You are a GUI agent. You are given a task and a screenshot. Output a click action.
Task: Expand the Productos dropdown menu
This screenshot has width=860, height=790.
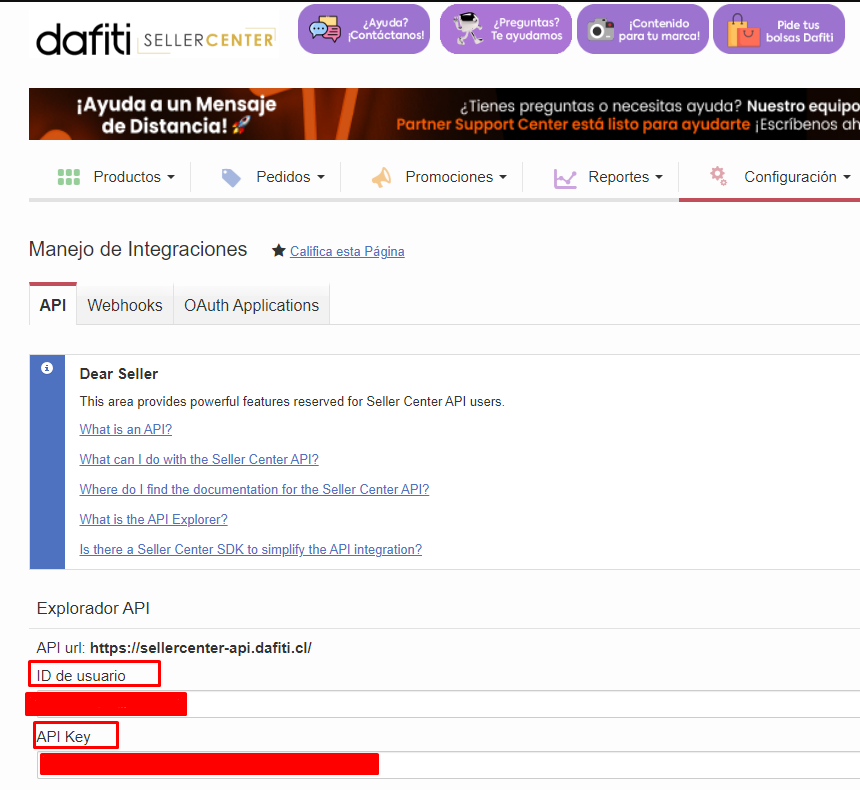134,177
